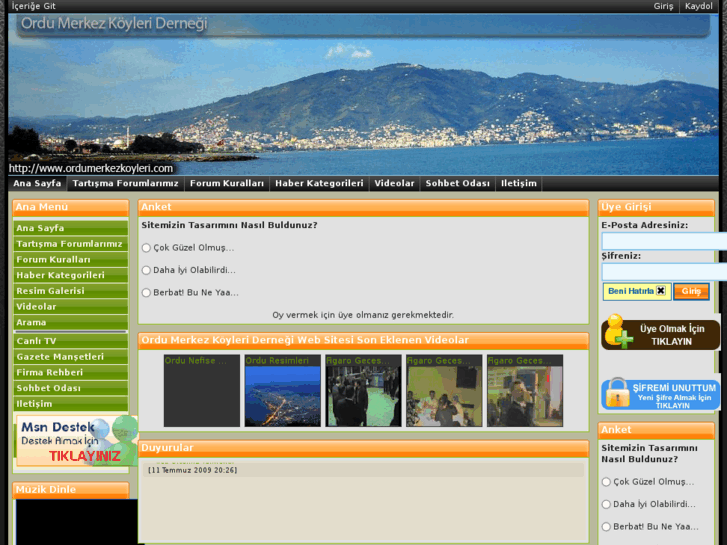Click the announcement dated 11 Temmuz 2009
727x545 pixels.
(x=363, y=469)
